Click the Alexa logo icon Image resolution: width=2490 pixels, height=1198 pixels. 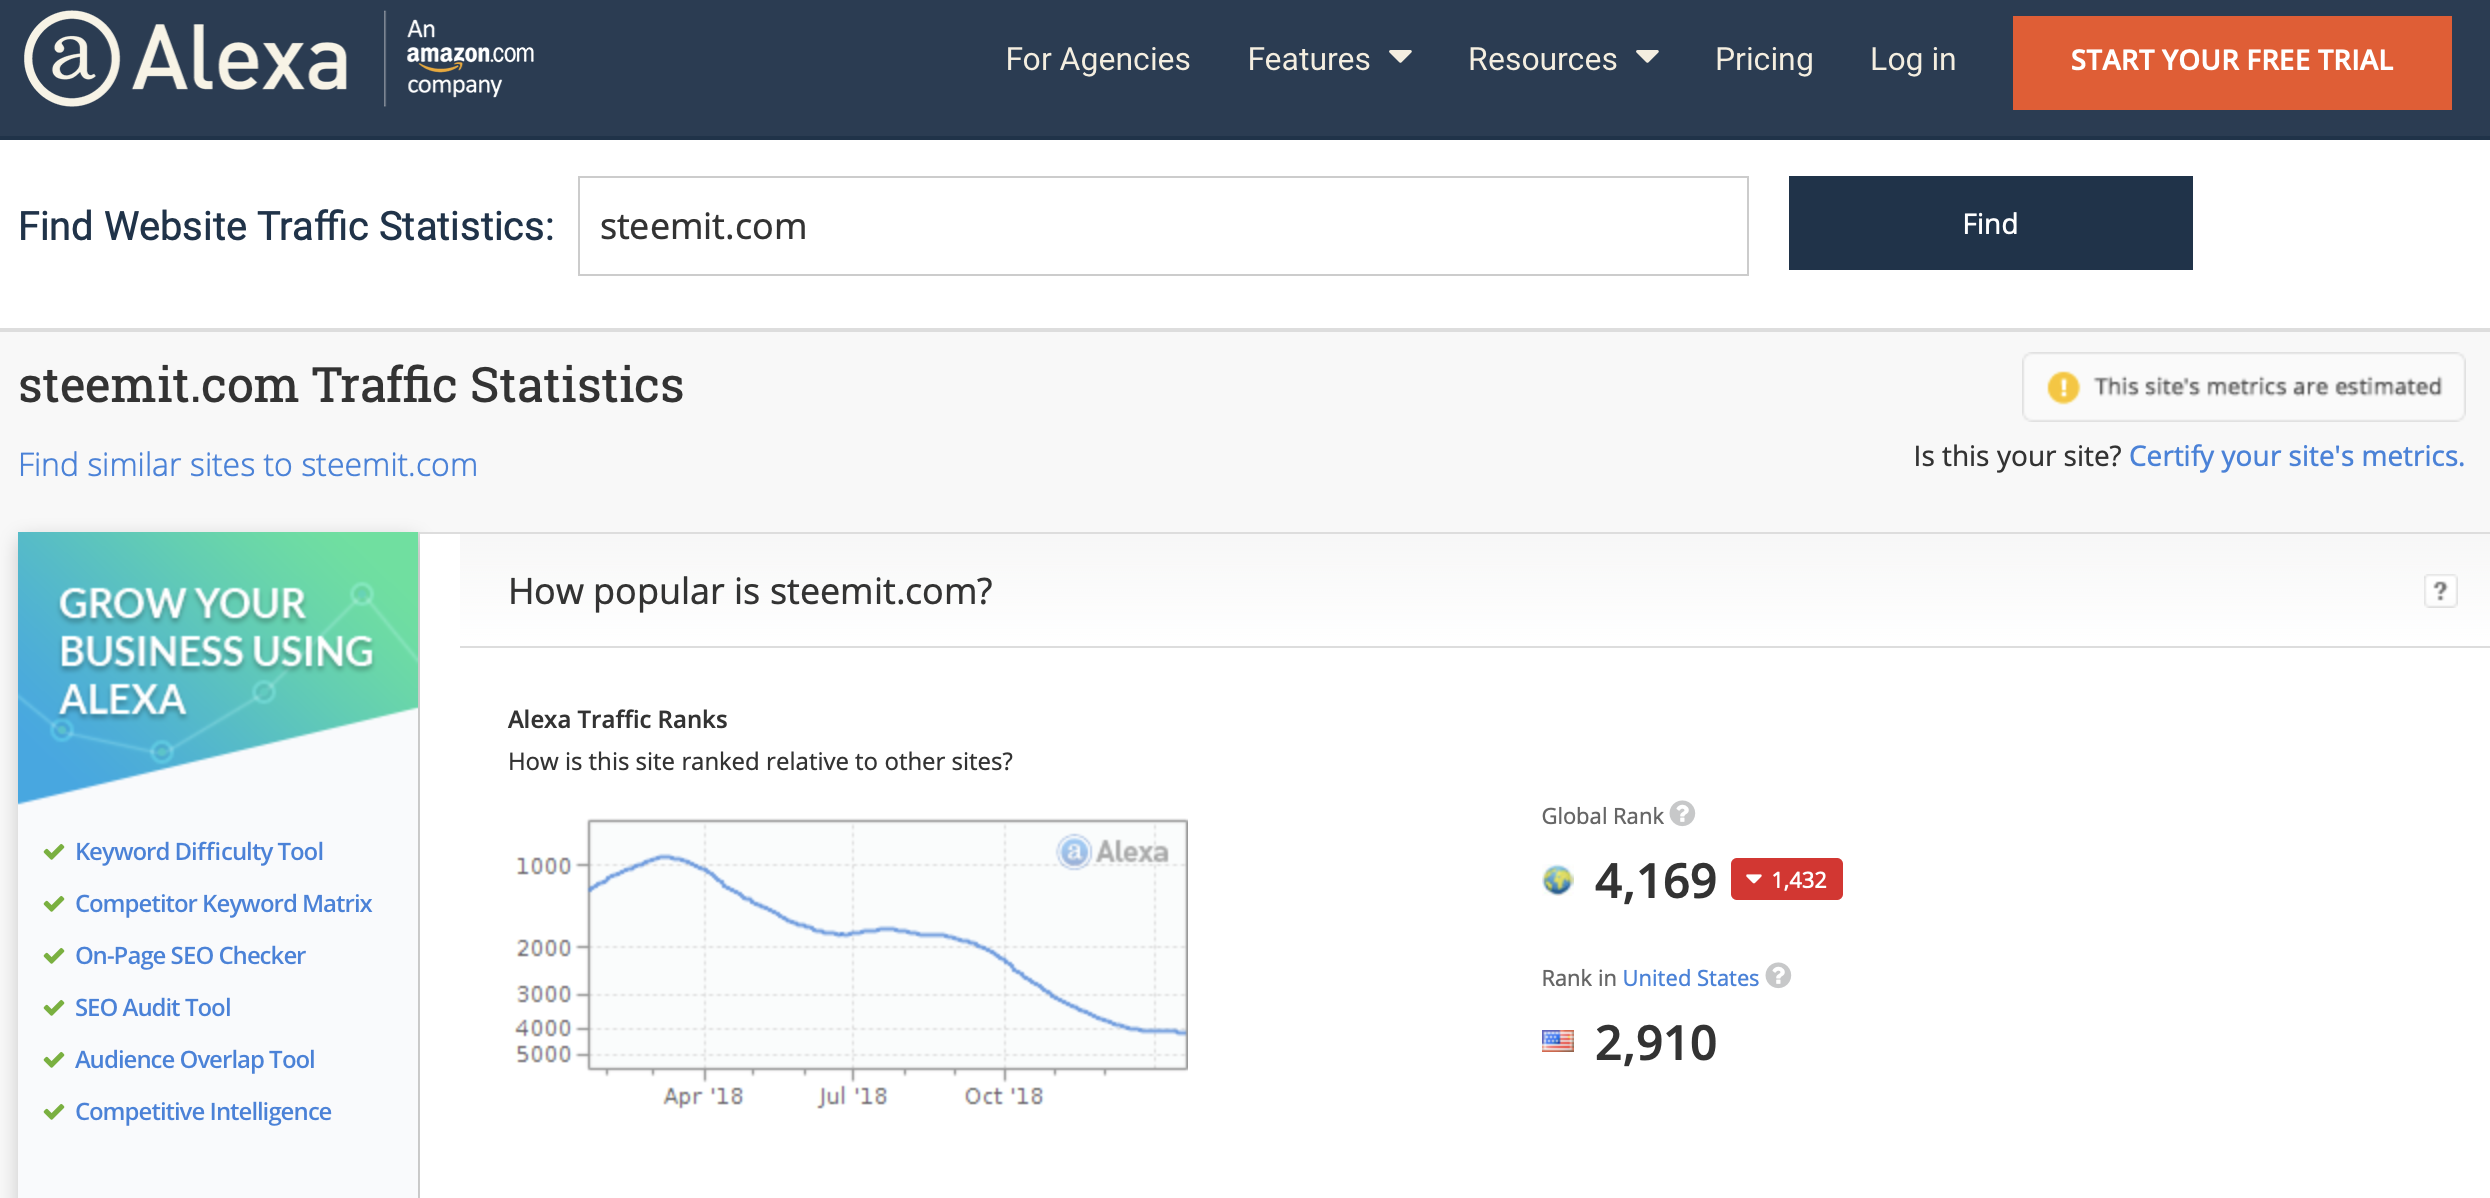click(71, 59)
